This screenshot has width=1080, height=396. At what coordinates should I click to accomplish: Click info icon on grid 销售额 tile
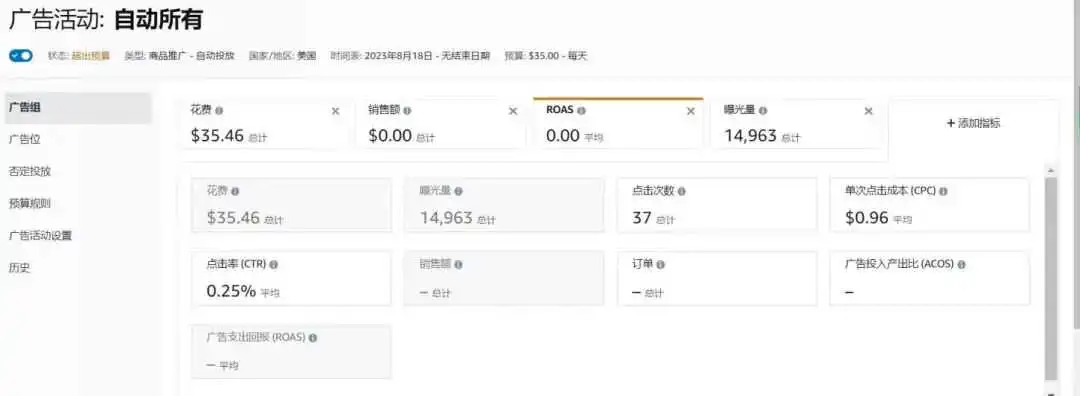pos(459,264)
